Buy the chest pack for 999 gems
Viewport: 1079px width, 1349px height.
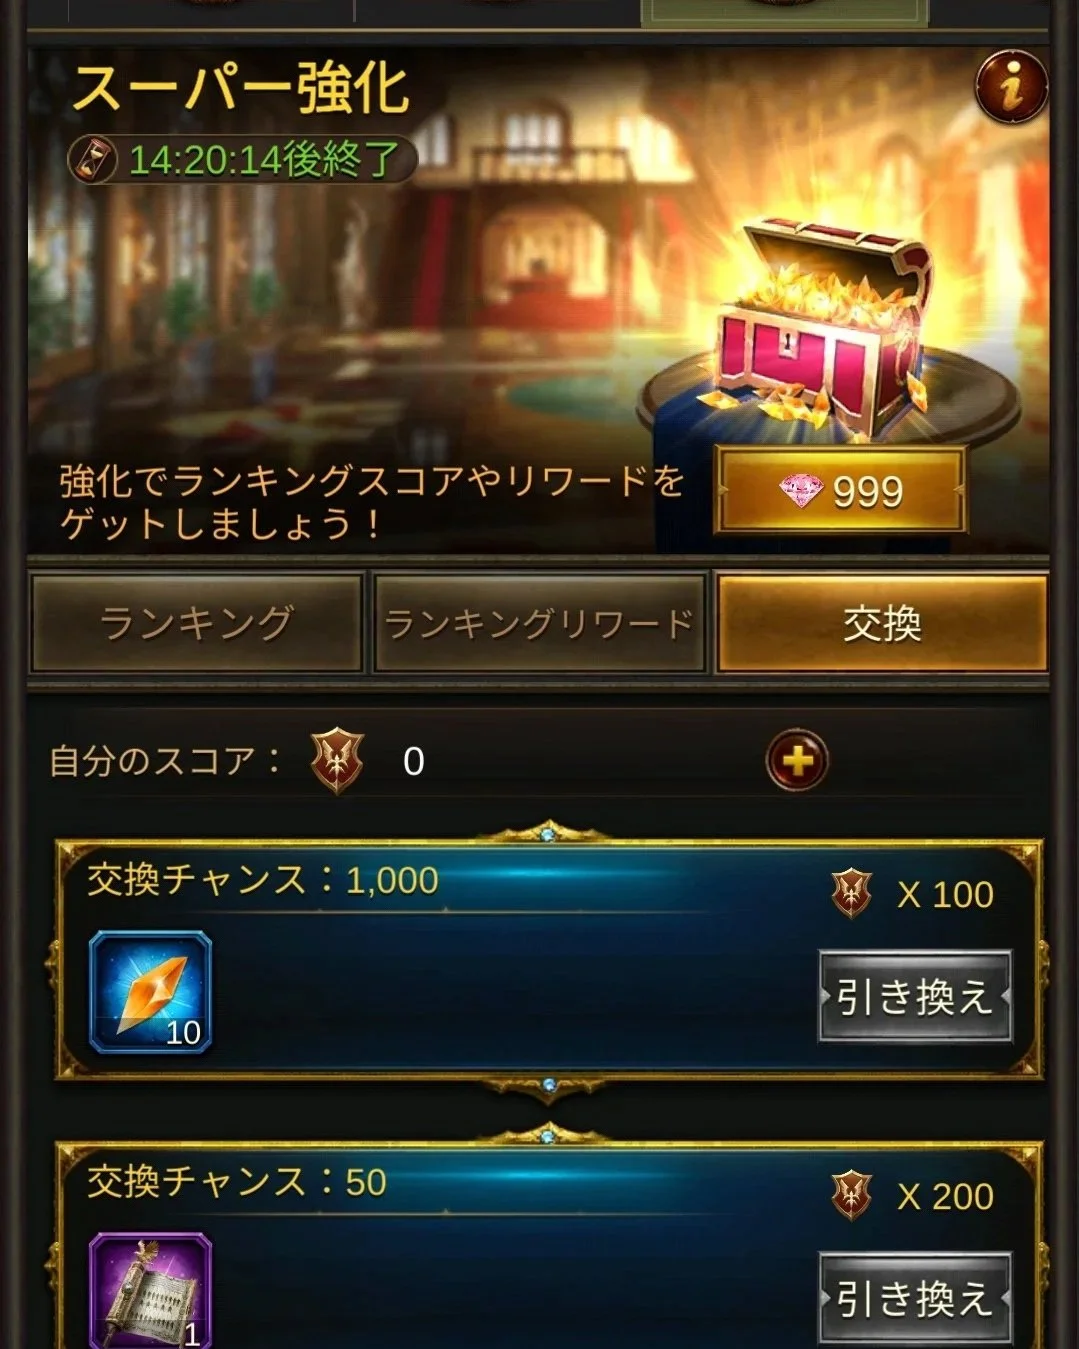click(x=840, y=489)
